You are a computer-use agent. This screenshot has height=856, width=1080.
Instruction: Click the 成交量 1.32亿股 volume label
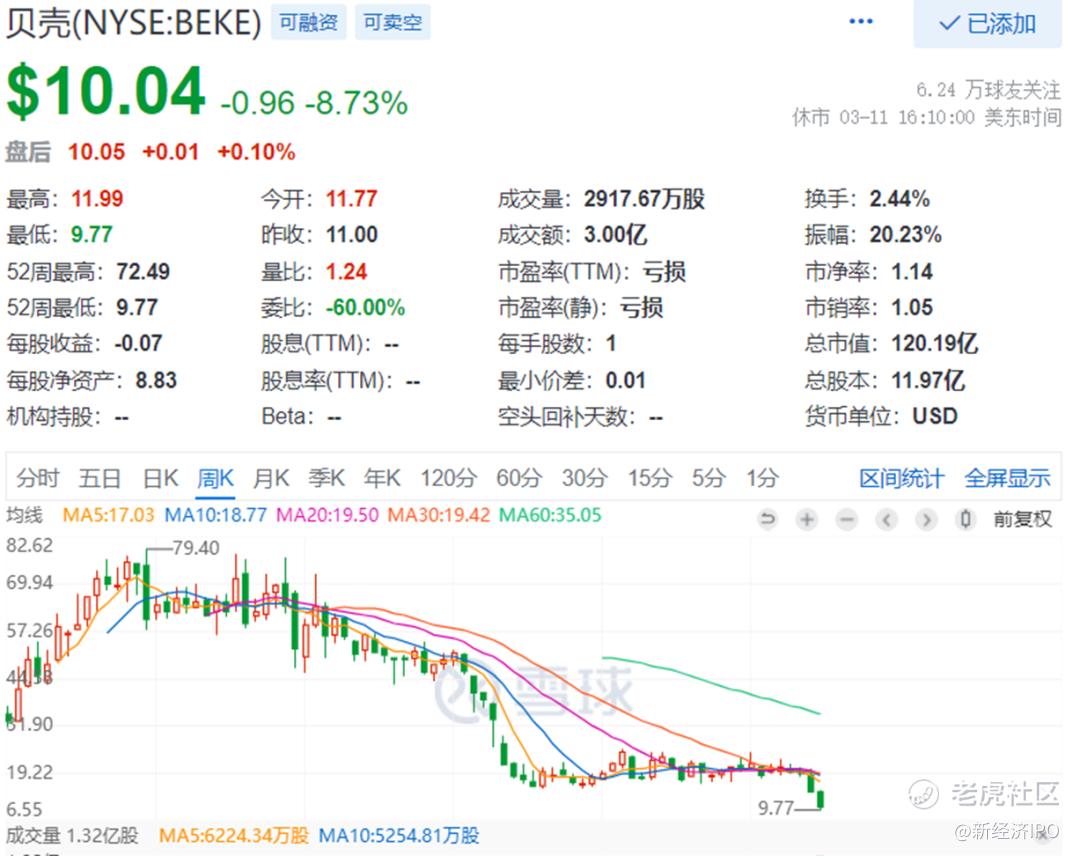[x=72, y=835]
